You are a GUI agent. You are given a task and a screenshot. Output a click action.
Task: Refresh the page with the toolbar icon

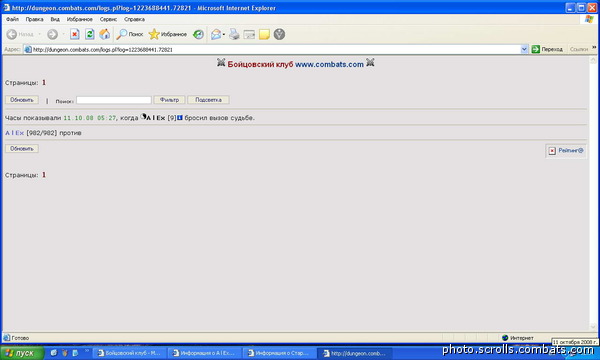(90, 34)
